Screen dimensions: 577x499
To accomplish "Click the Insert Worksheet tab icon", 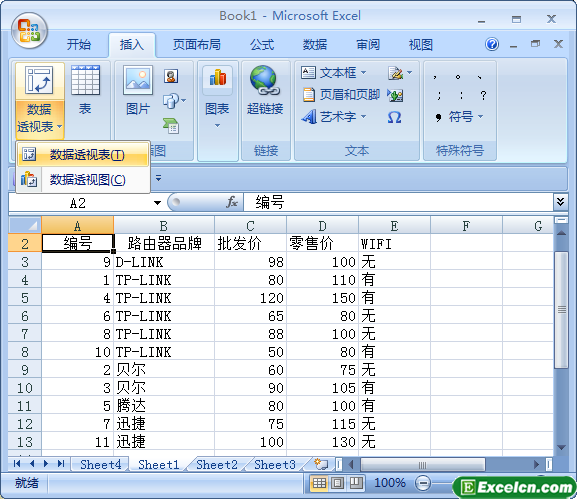I will coord(321,464).
